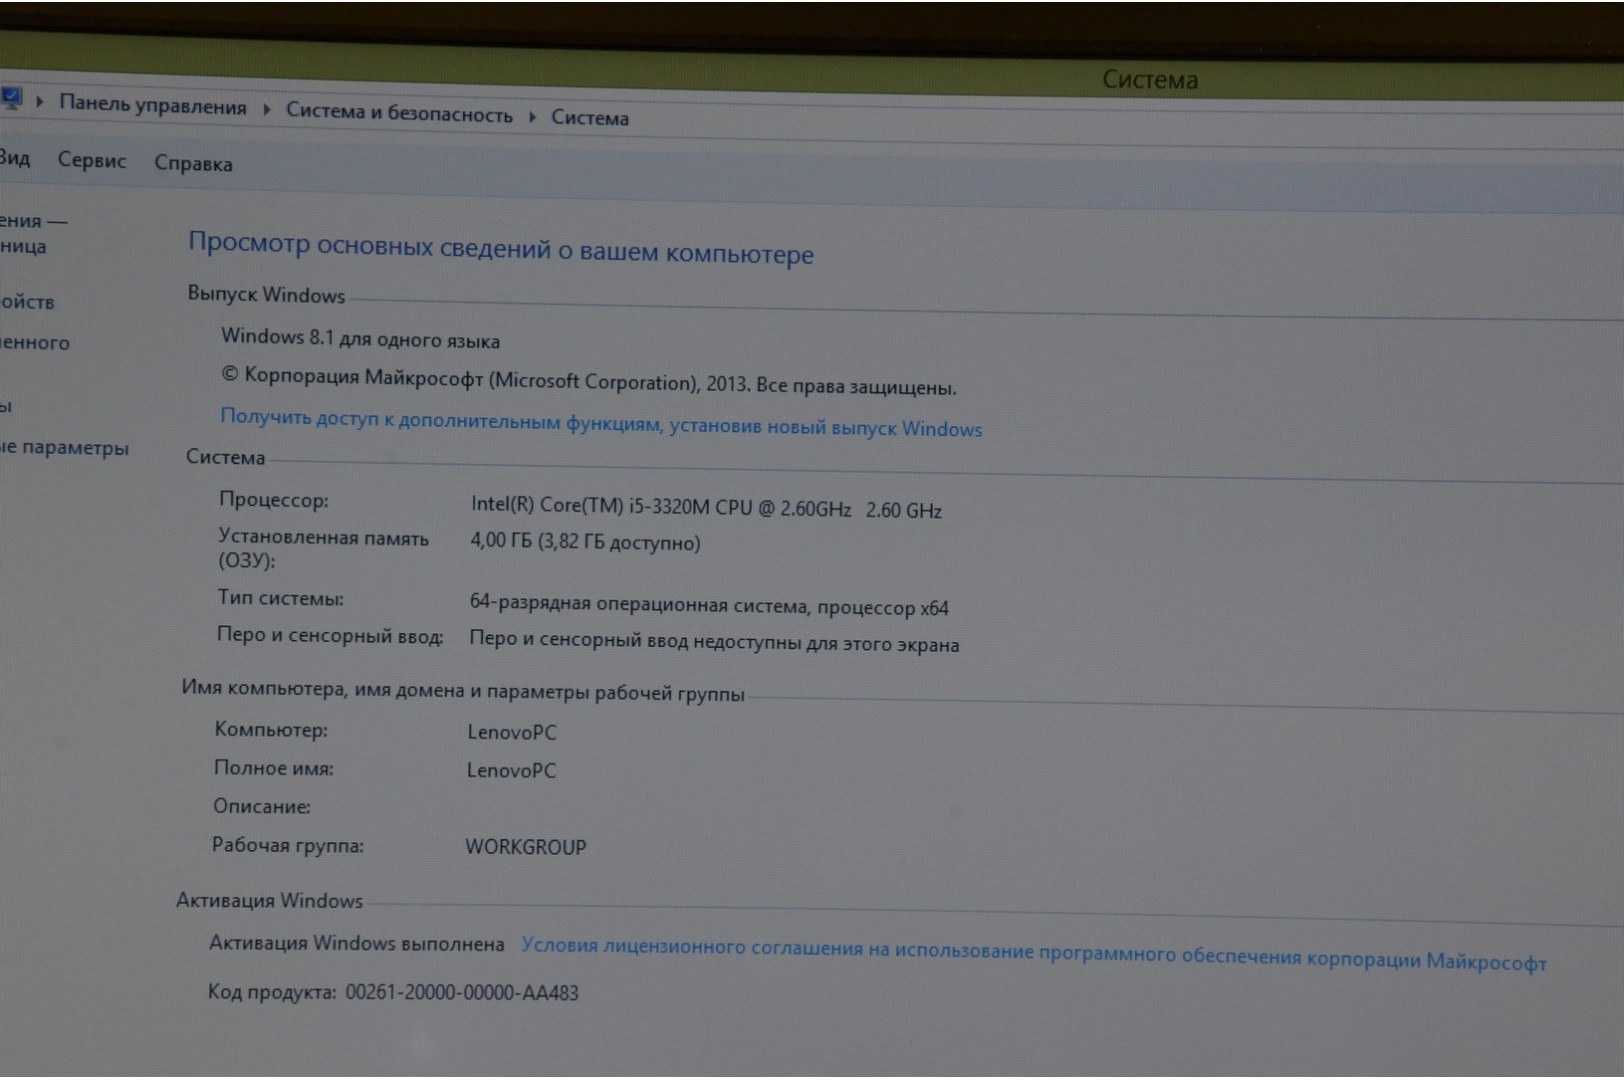The width and height of the screenshot is (1624, 1080).
Task: Select computer name and domain section header
Action: [463, 690]
